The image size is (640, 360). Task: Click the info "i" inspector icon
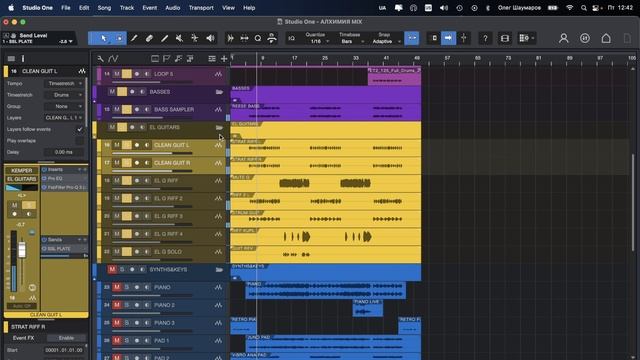tap(23, 59)
